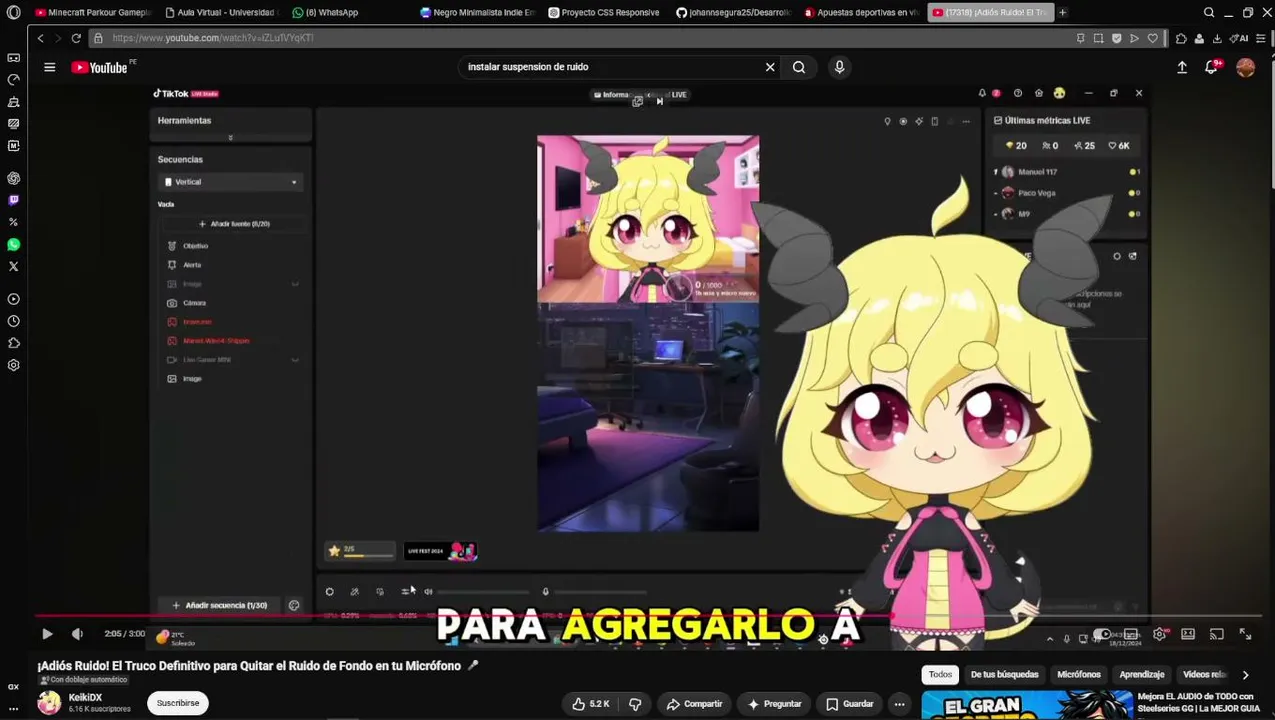Play the video
The image size is (1275, 720).
(47, 634)
